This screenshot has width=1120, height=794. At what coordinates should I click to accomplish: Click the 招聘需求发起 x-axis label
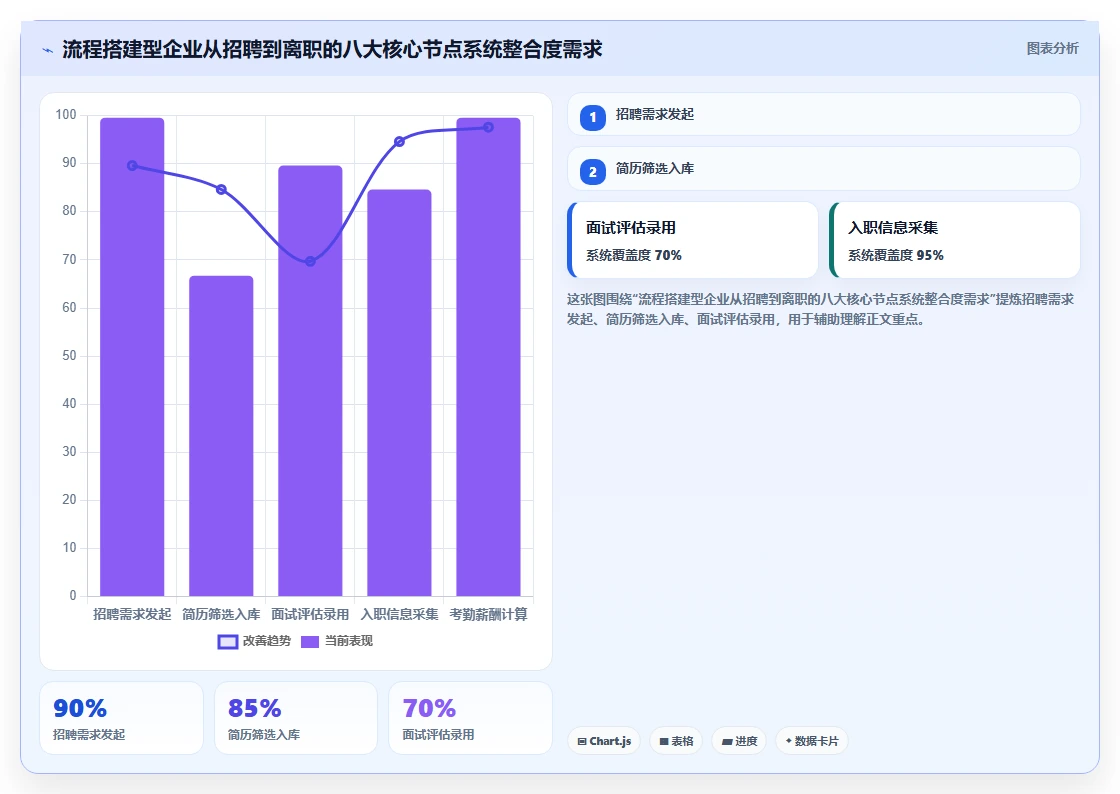[x=132, y=614]
